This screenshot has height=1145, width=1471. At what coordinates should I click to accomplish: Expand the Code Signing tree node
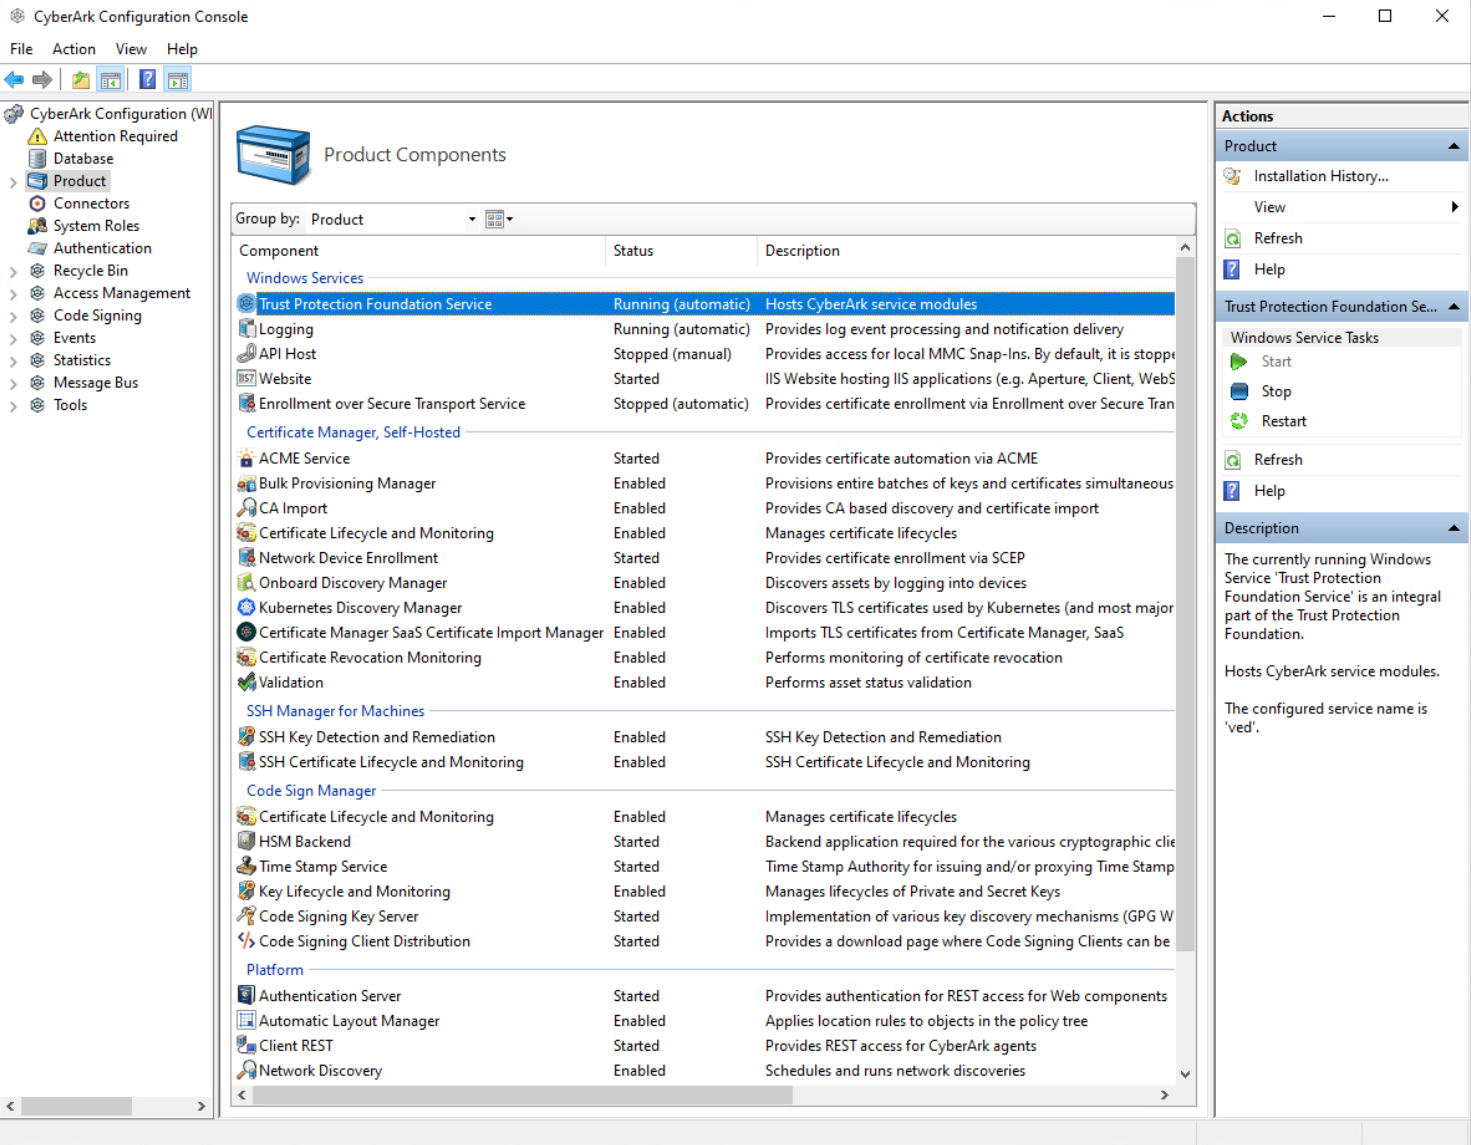coord(13,316)
